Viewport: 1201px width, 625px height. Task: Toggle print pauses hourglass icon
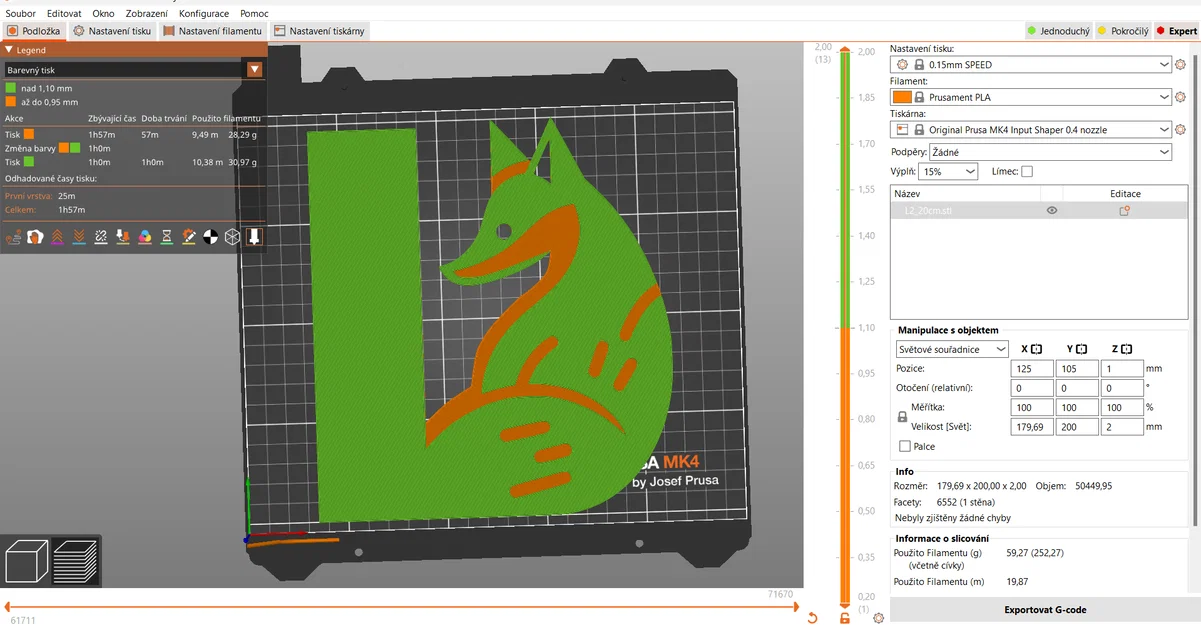click(x=167, y=237)
